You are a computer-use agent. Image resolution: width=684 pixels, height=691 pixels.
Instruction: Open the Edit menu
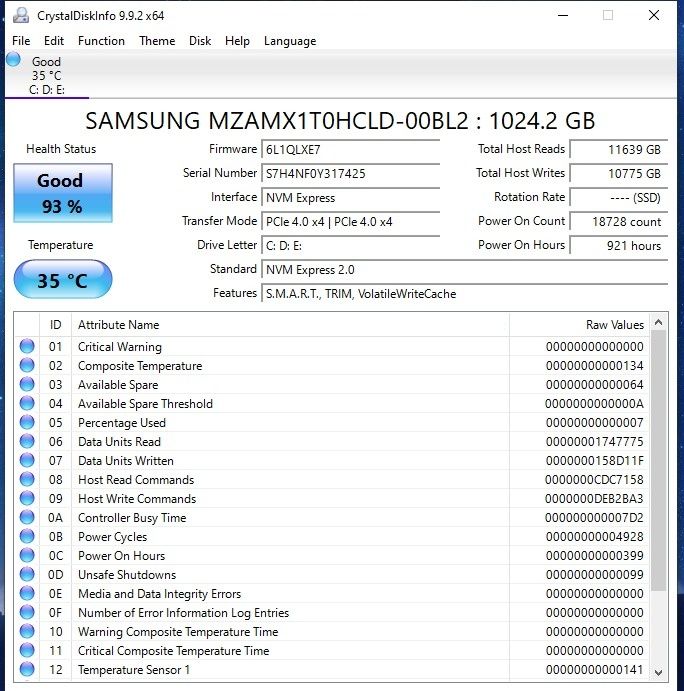[54, 41]
